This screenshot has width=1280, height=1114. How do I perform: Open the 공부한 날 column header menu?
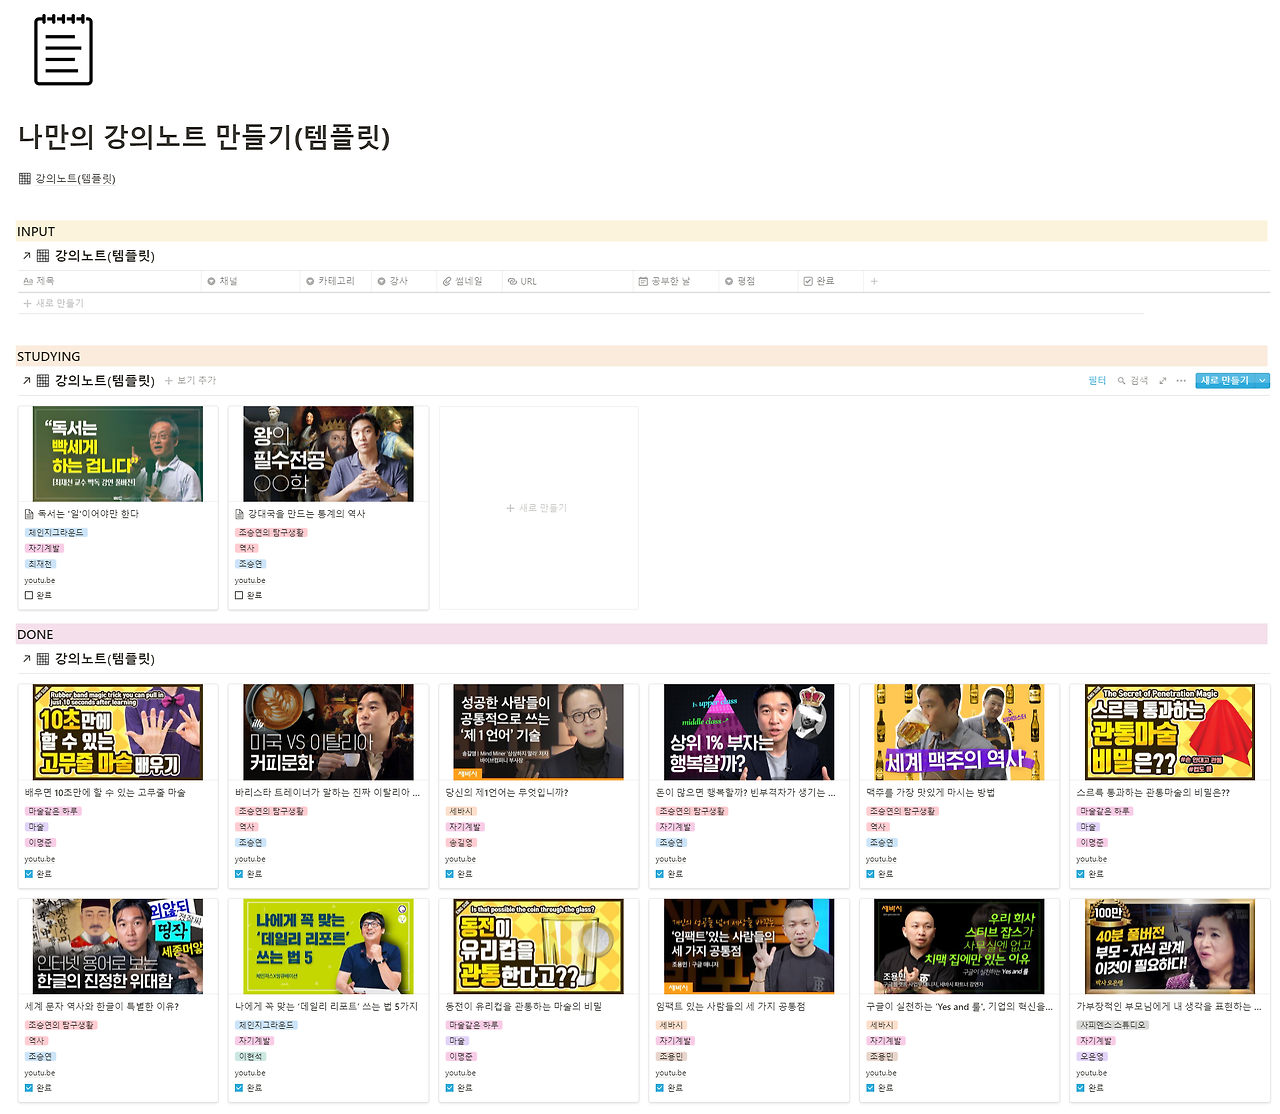point(676,281)
